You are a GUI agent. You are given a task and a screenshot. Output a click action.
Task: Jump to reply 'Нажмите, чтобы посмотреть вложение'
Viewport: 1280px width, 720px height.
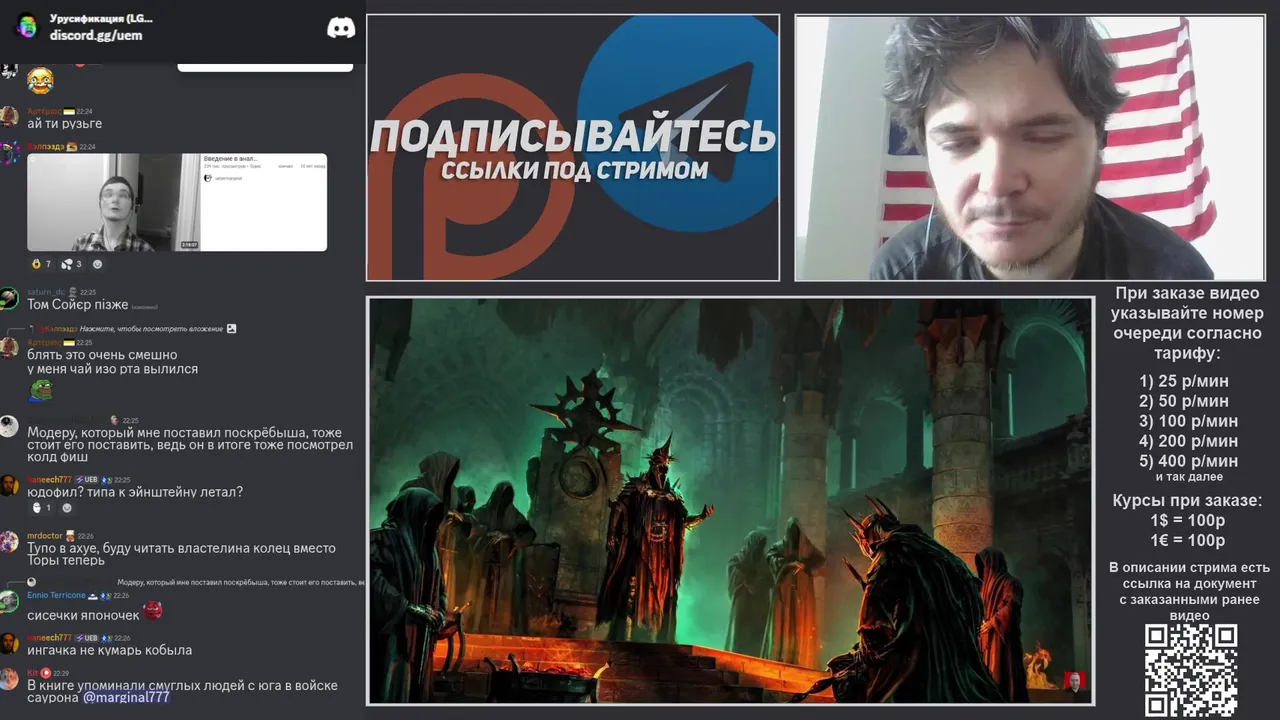(x=152, y=328)
